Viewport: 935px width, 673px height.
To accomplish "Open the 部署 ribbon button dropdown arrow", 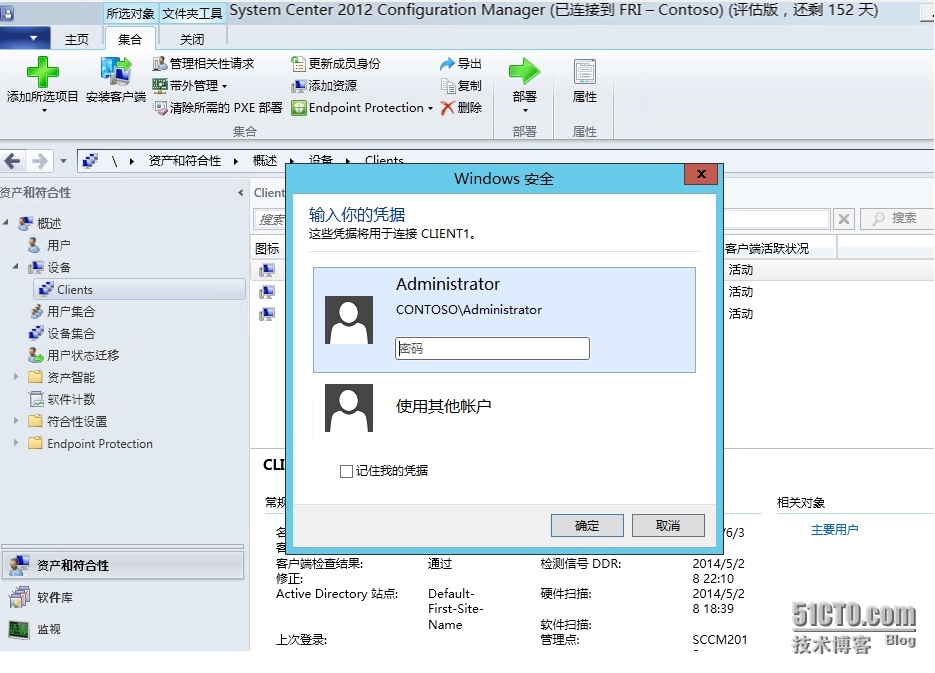I will pos(525,110).
